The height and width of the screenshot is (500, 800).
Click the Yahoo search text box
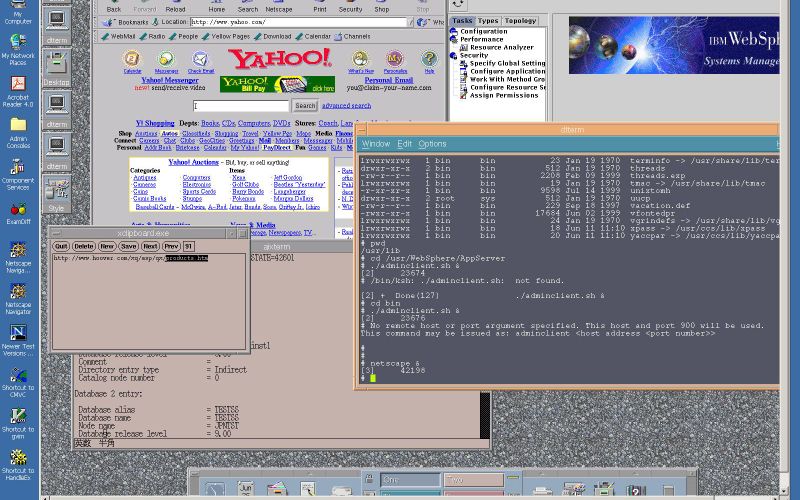241,106
